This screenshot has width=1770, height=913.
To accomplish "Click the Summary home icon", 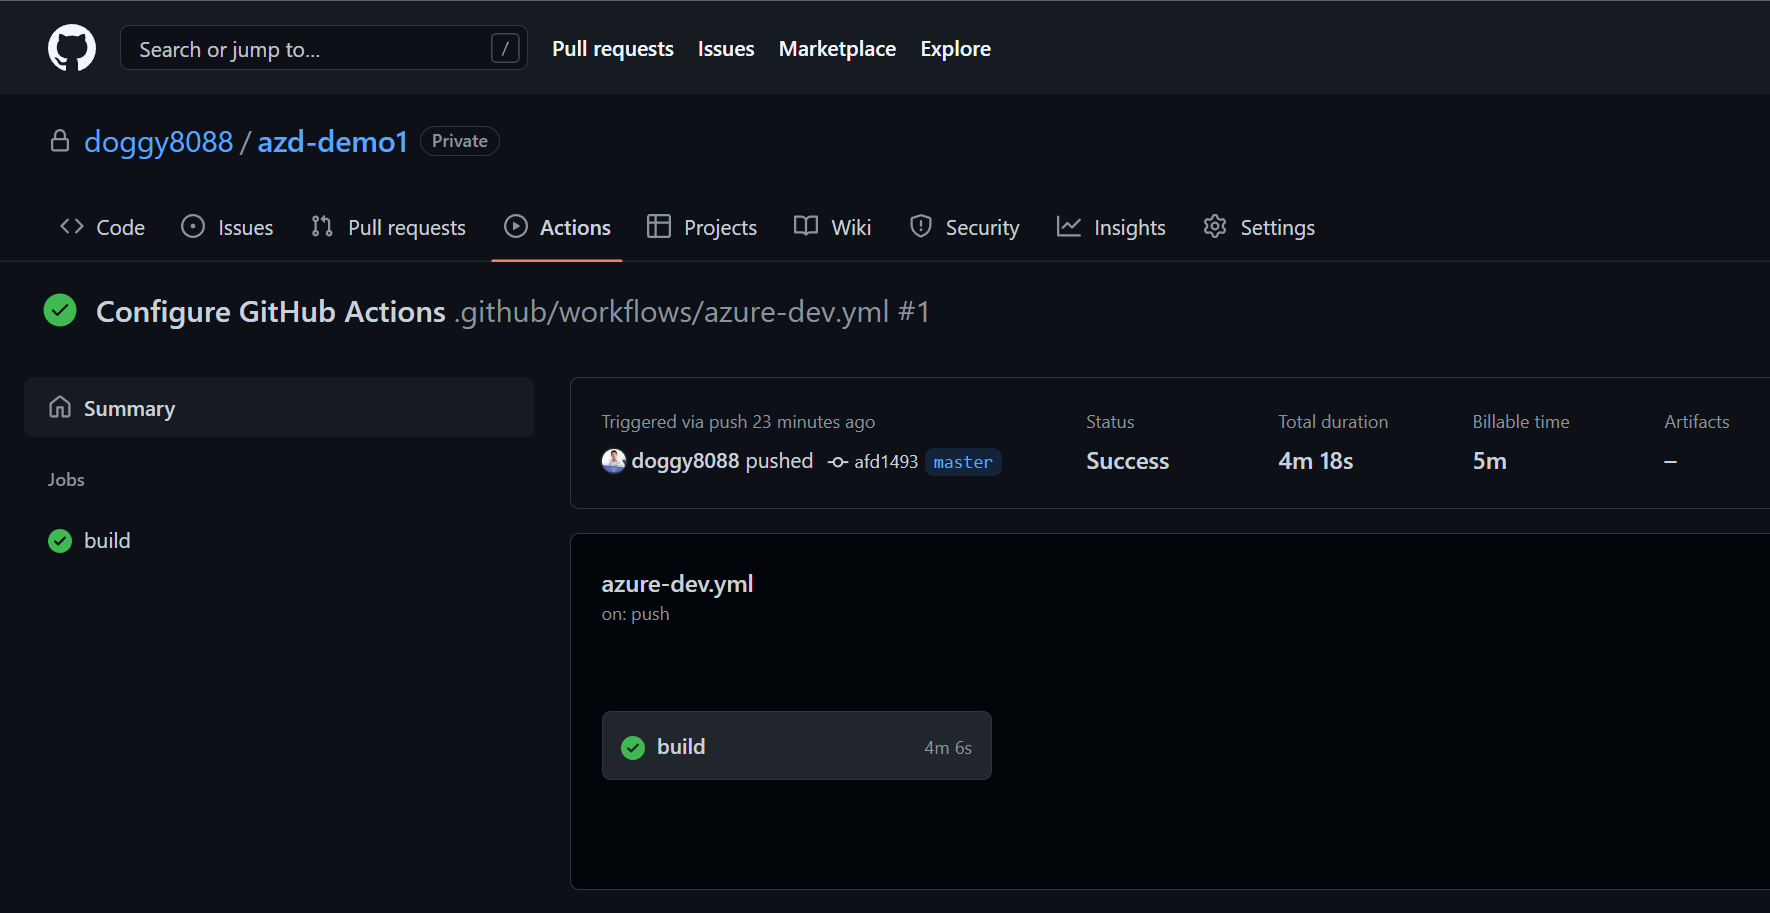I will (60, 407).
